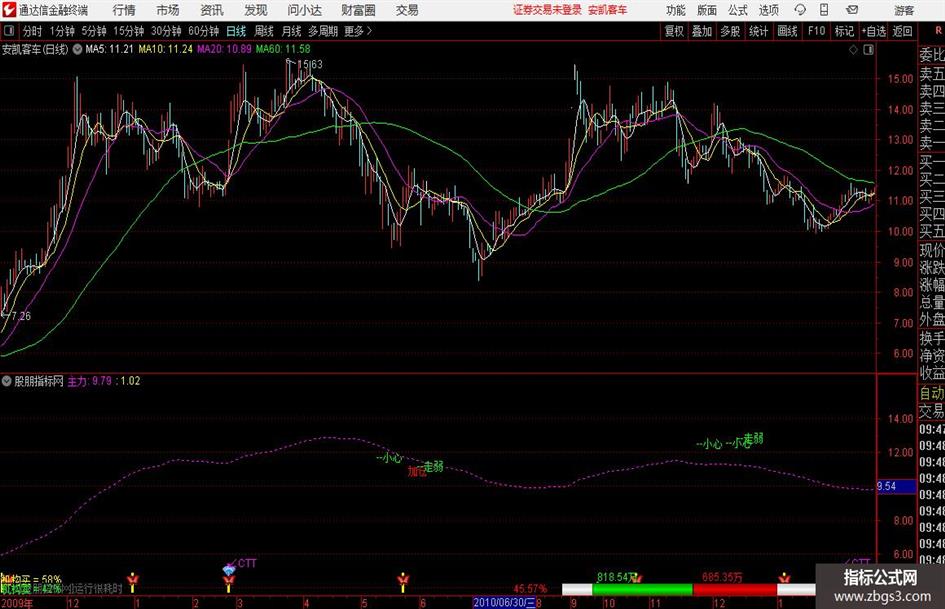Toggle the right panel icon beside the diamond
The image size is (945, 609).
pyautogui.click(x=868, y=49)
